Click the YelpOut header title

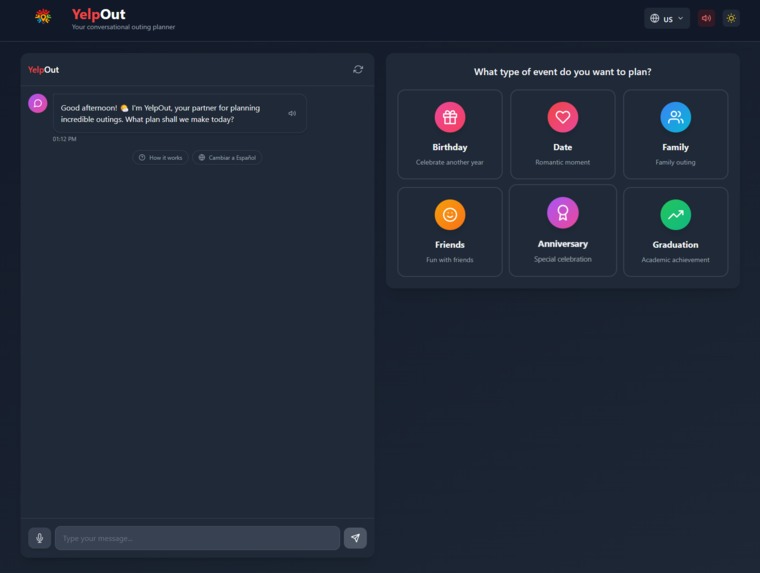[x=98, y=14]
